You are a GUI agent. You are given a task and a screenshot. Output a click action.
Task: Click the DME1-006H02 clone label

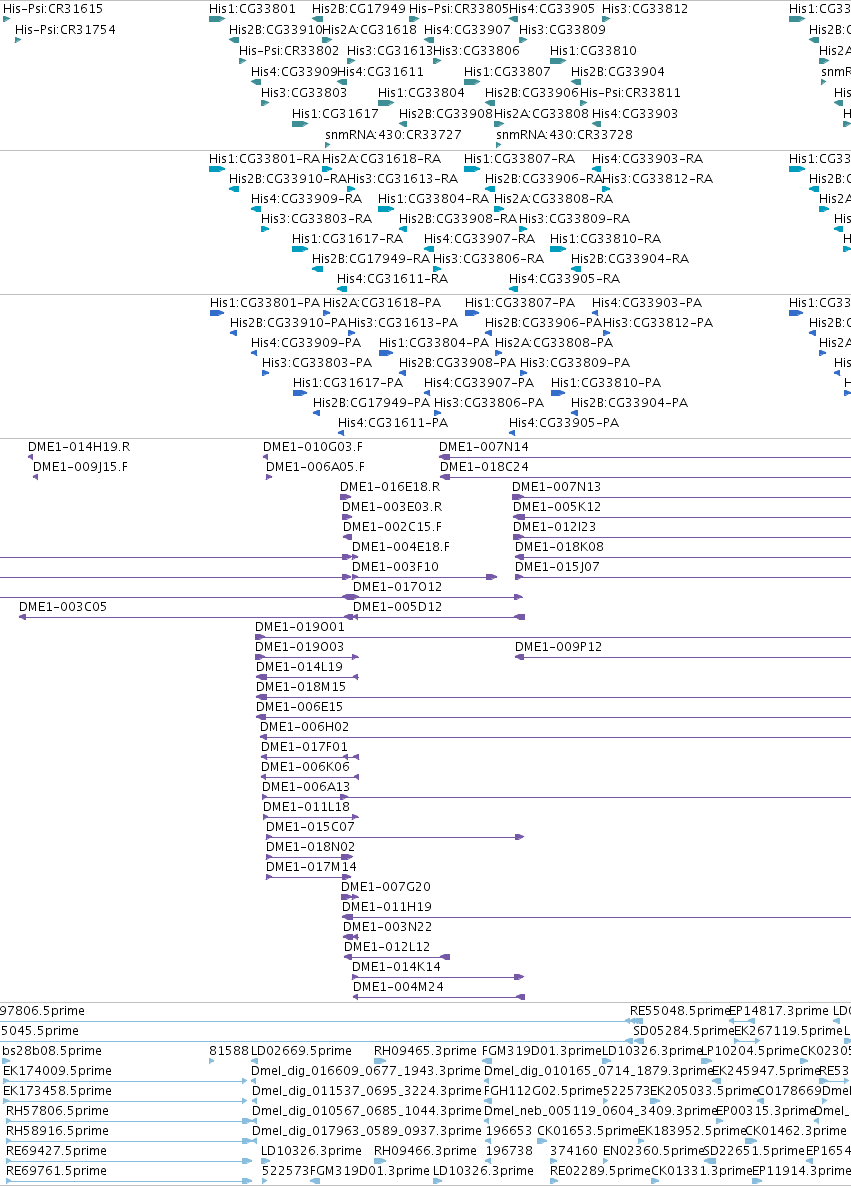(x=304, y=727)
